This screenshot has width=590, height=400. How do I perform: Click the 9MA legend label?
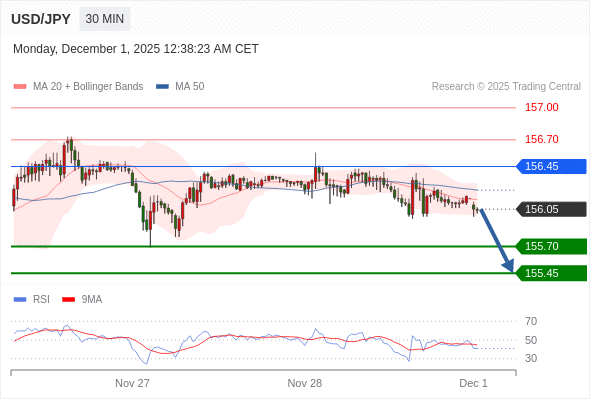92,300
